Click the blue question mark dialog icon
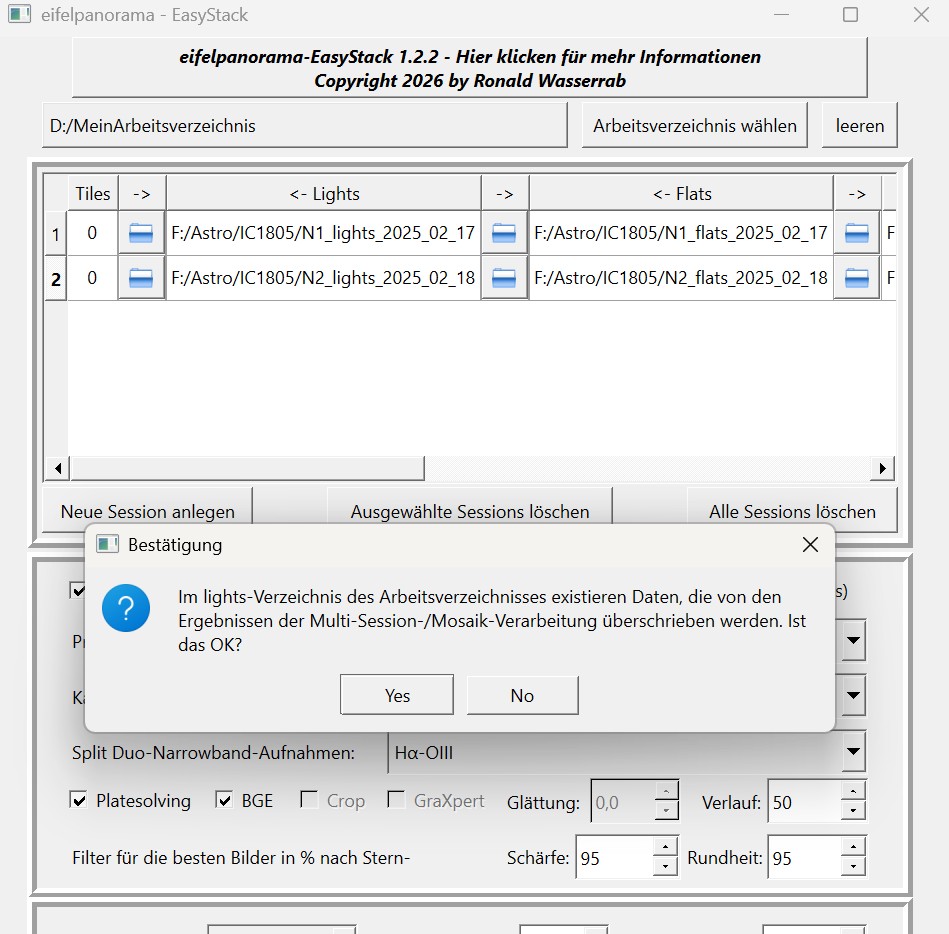The image size is (949, 934). pos(126,609)
